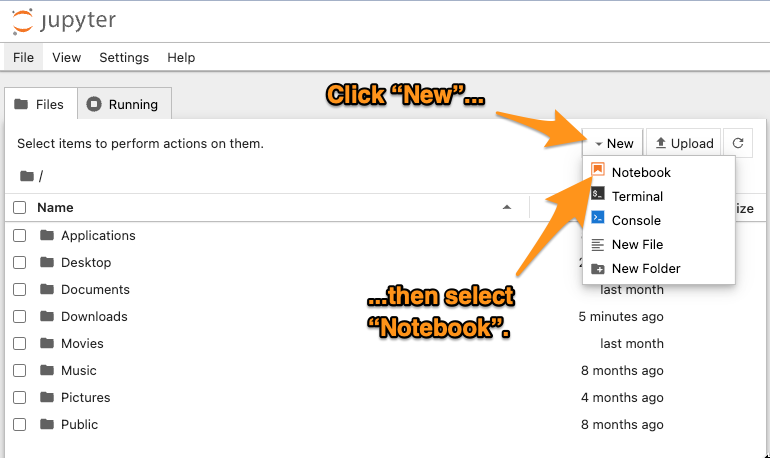Click the Documents folder icon
The image size is (770, 458).
coord(47,289)
